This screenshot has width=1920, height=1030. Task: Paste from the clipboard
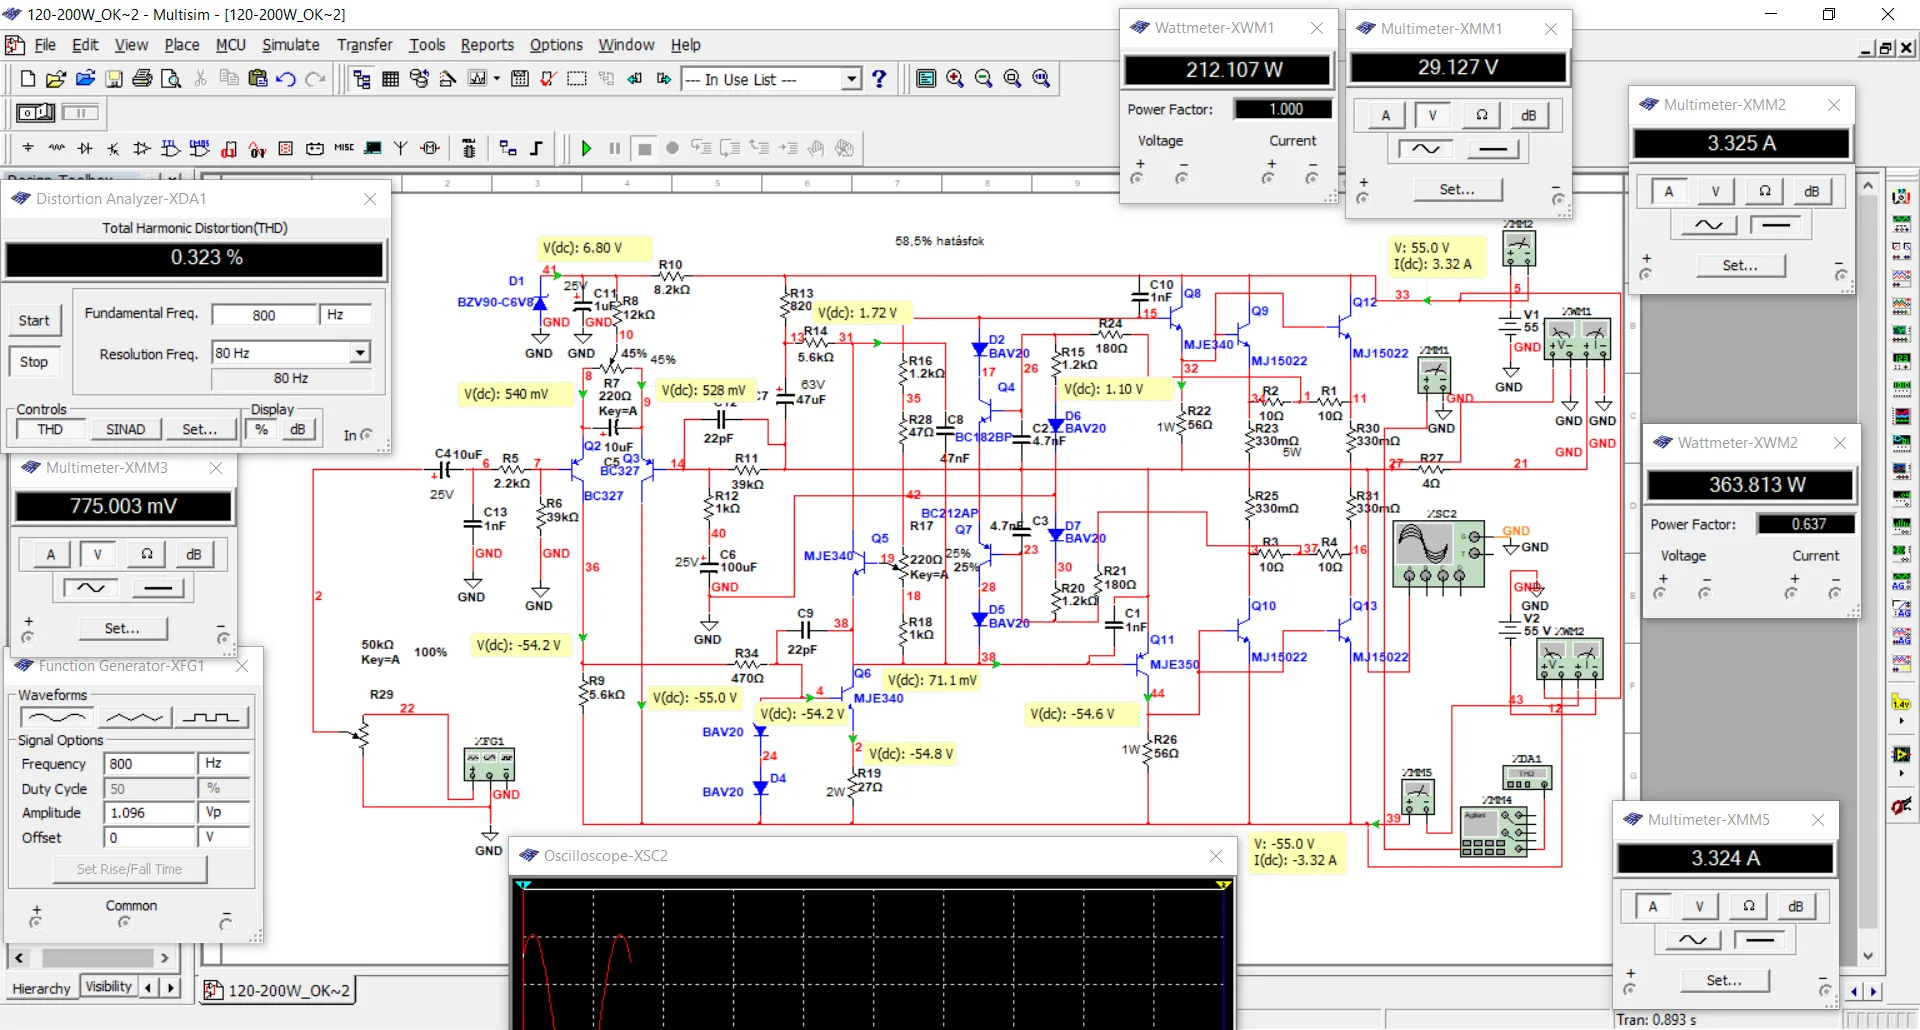[258, 79]
